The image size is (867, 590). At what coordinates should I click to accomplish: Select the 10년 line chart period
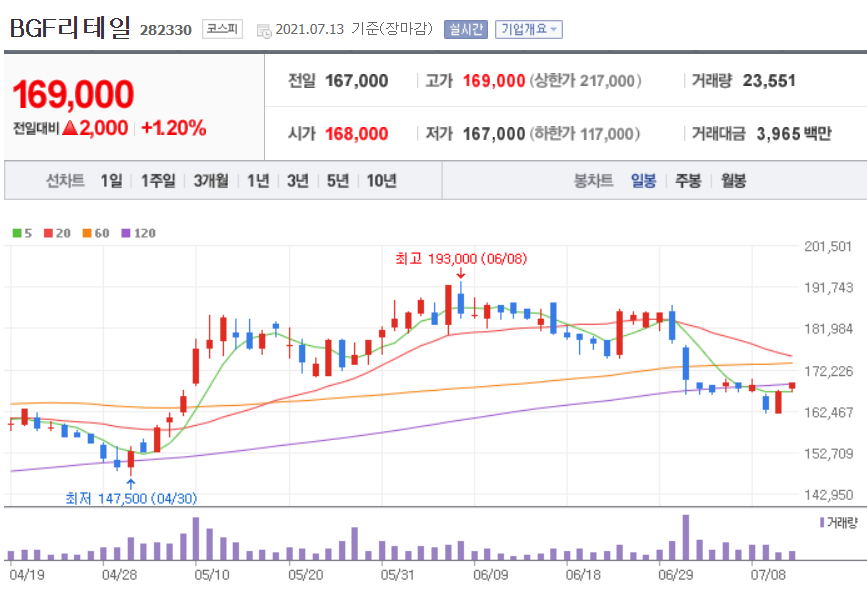[382, 180]
